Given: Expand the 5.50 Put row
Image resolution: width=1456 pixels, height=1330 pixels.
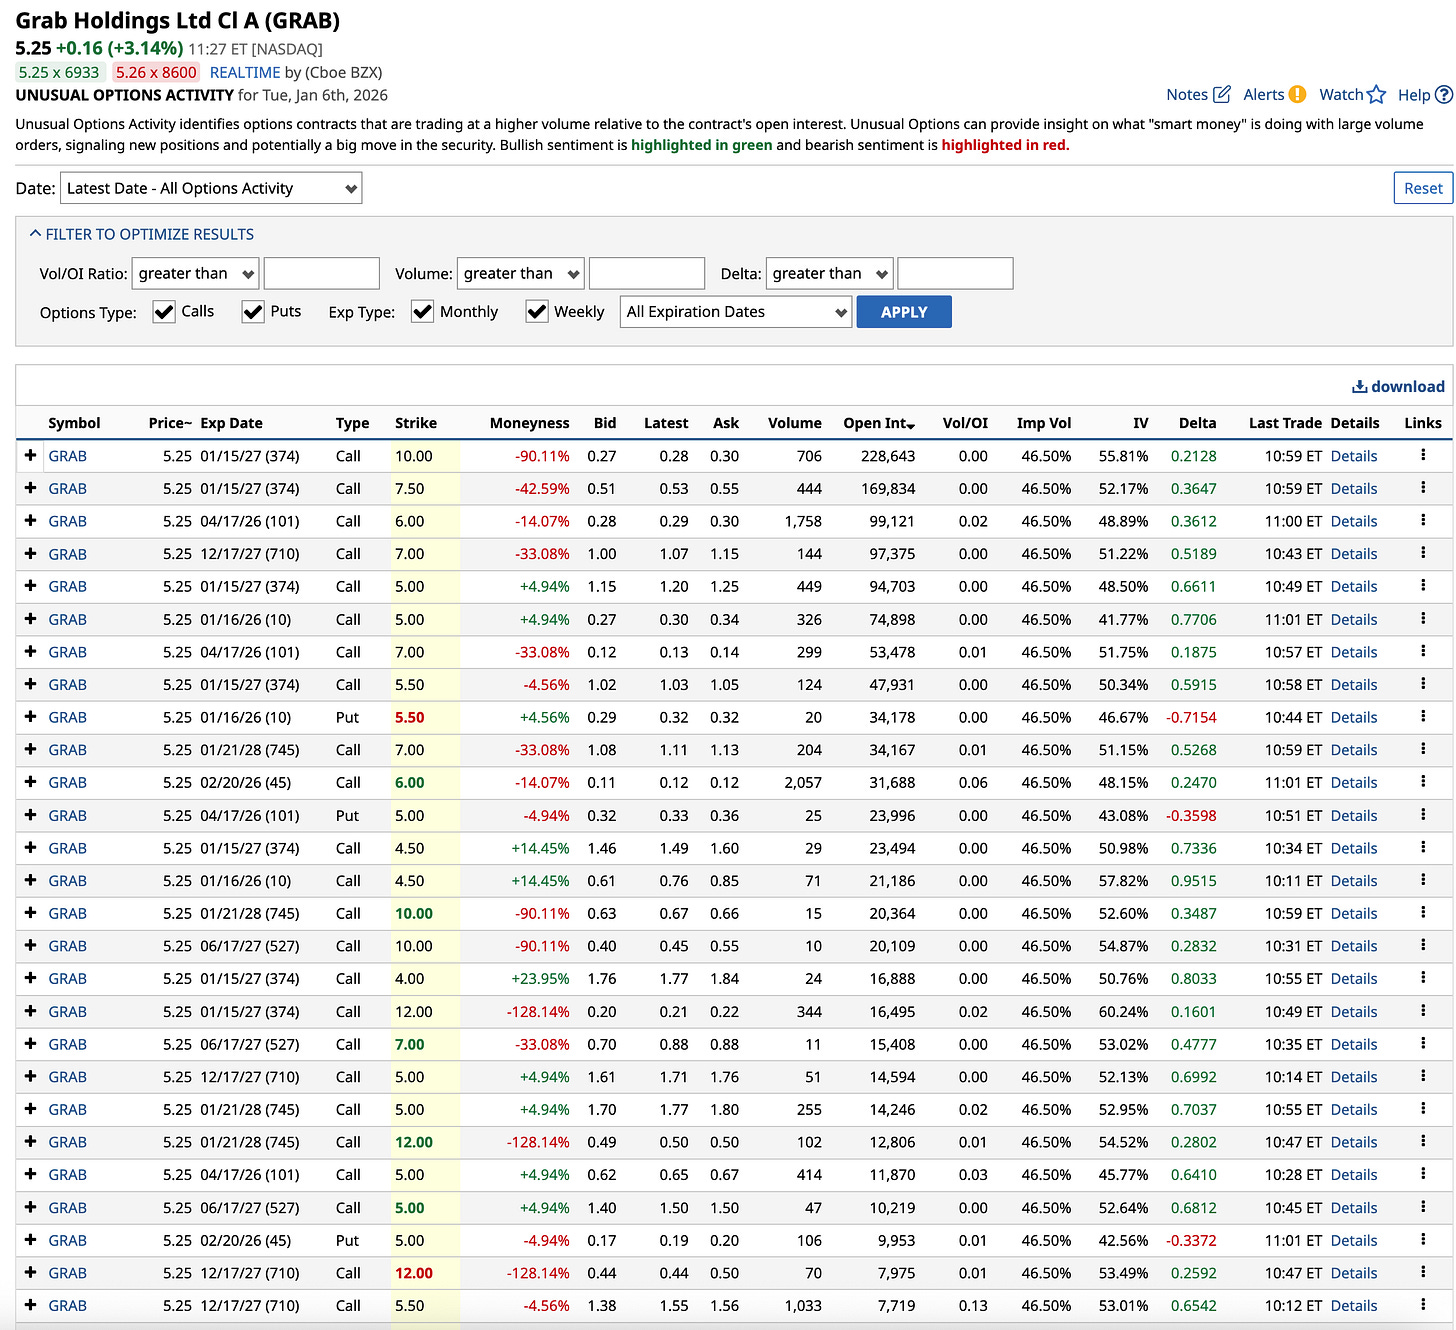Looking at the screenshot, I should click(30, 717).
